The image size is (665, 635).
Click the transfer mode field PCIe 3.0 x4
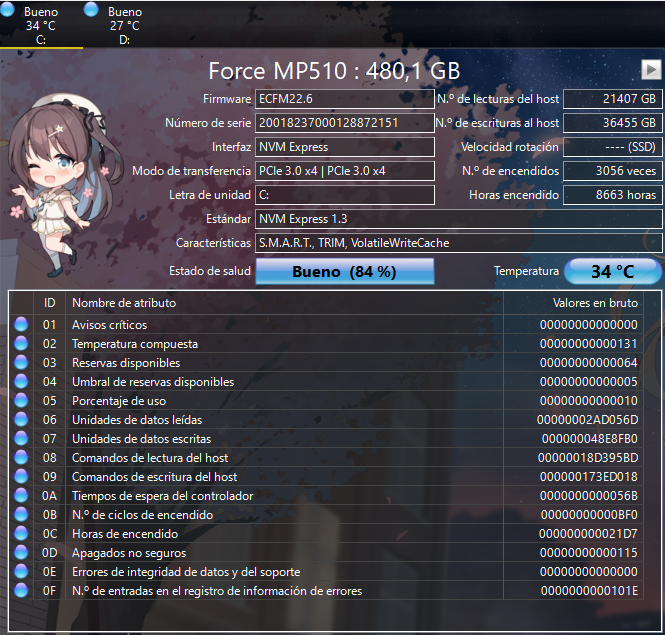pyautogui.click(x=345, y=171)
